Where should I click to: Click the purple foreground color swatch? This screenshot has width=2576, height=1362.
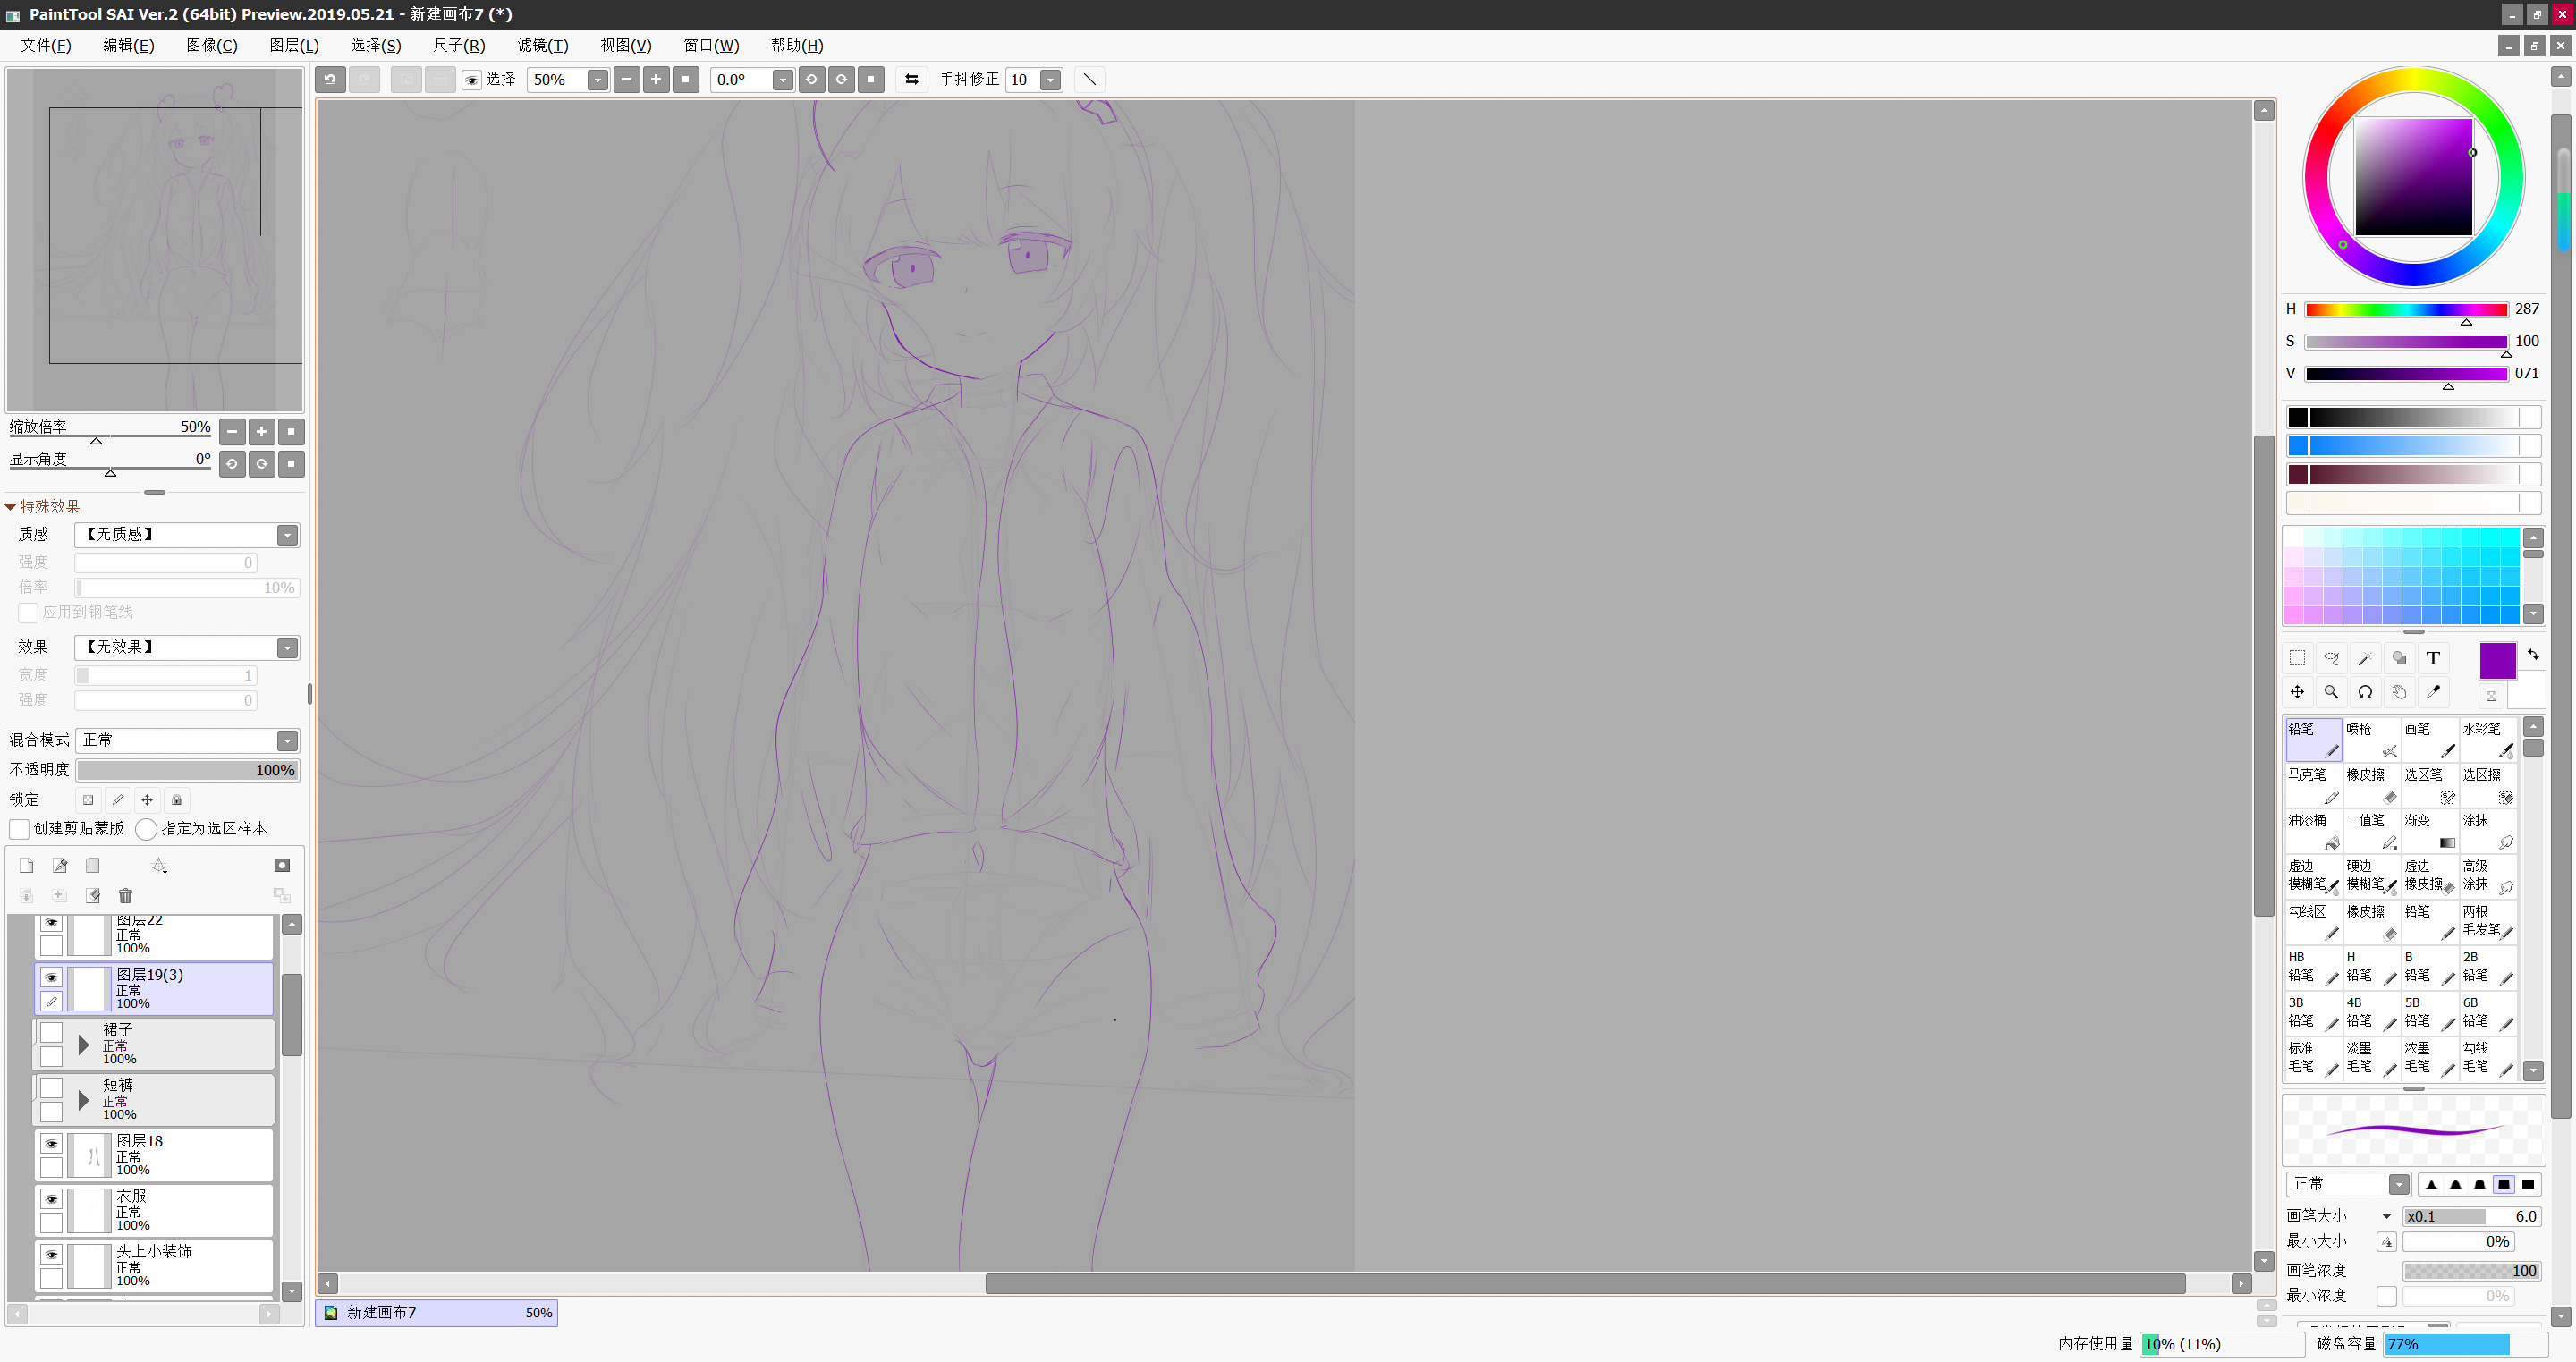point(2497,661)
